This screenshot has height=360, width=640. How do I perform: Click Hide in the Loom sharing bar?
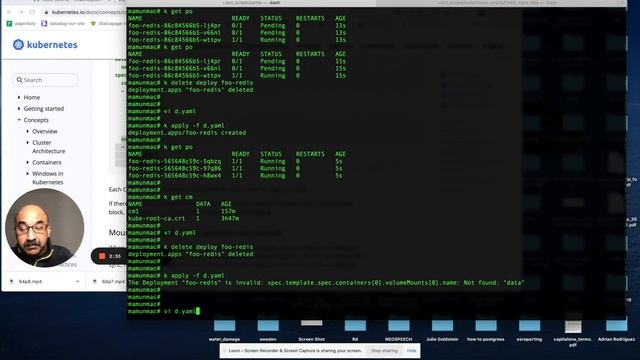(411, 351)
